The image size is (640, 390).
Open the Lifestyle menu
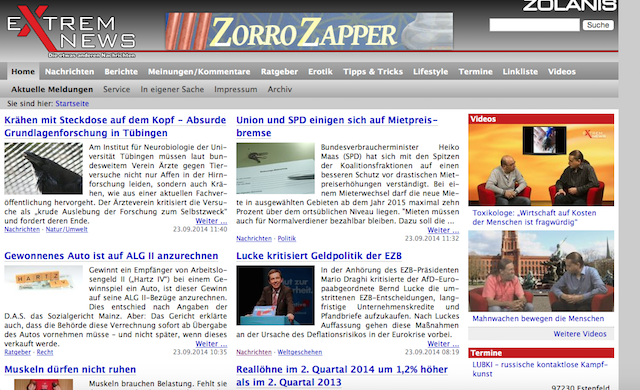[430, 71]
